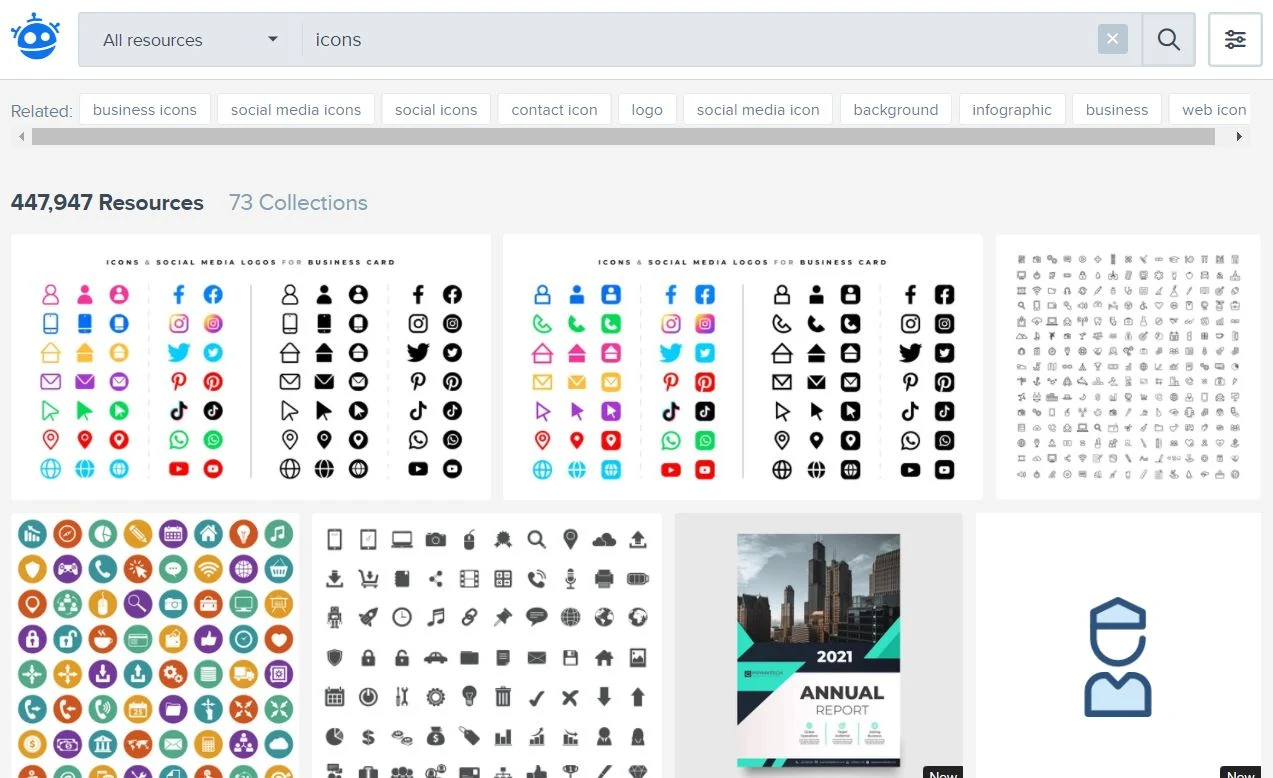Open second square-style business card icons thumbnail
The image size is (1273, 778).
pos(743,367)
